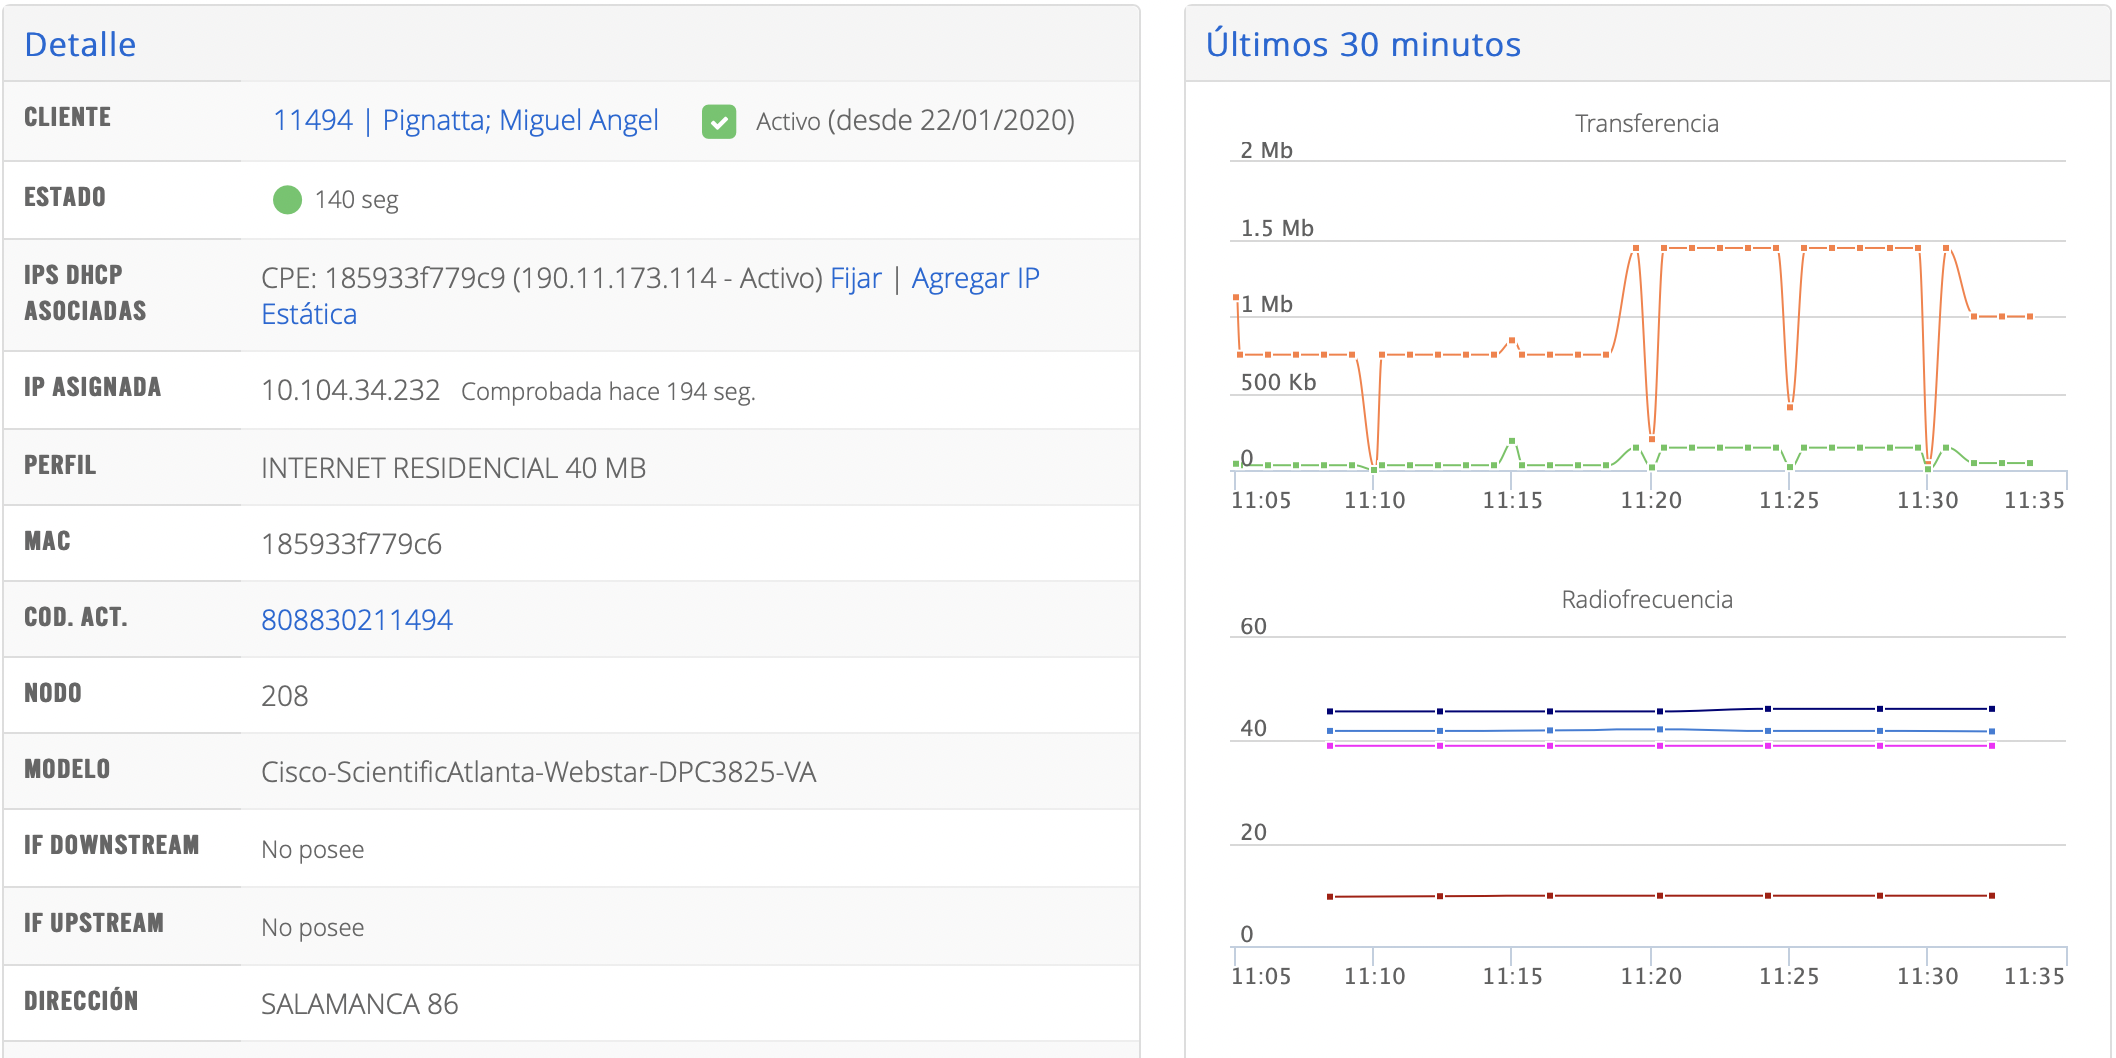Screen dimensions: 2116x1058
Task: Click the modem model Cisco DPC3825 text
Action: pos(538,772)
